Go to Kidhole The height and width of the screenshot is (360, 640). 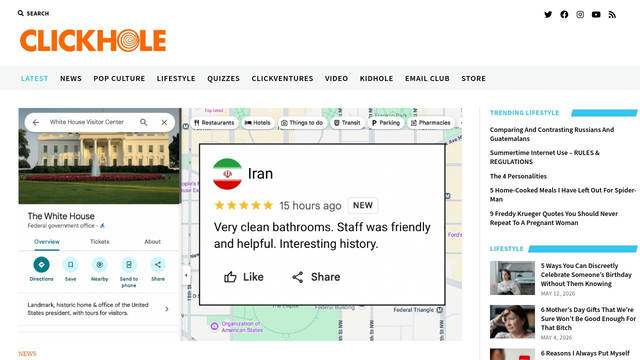[x=376, y=78]
